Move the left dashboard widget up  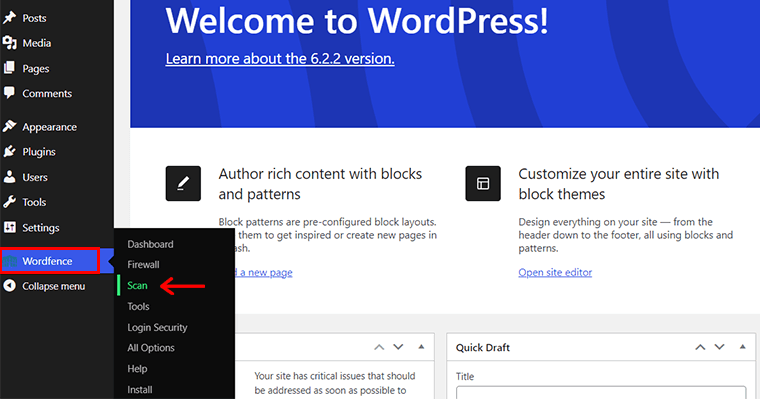[379, 347]
